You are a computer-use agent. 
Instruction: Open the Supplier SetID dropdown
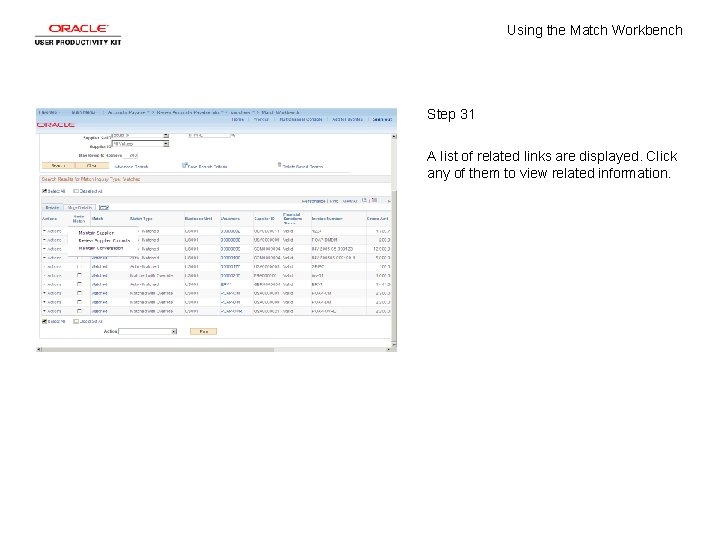tap(141, 135)
